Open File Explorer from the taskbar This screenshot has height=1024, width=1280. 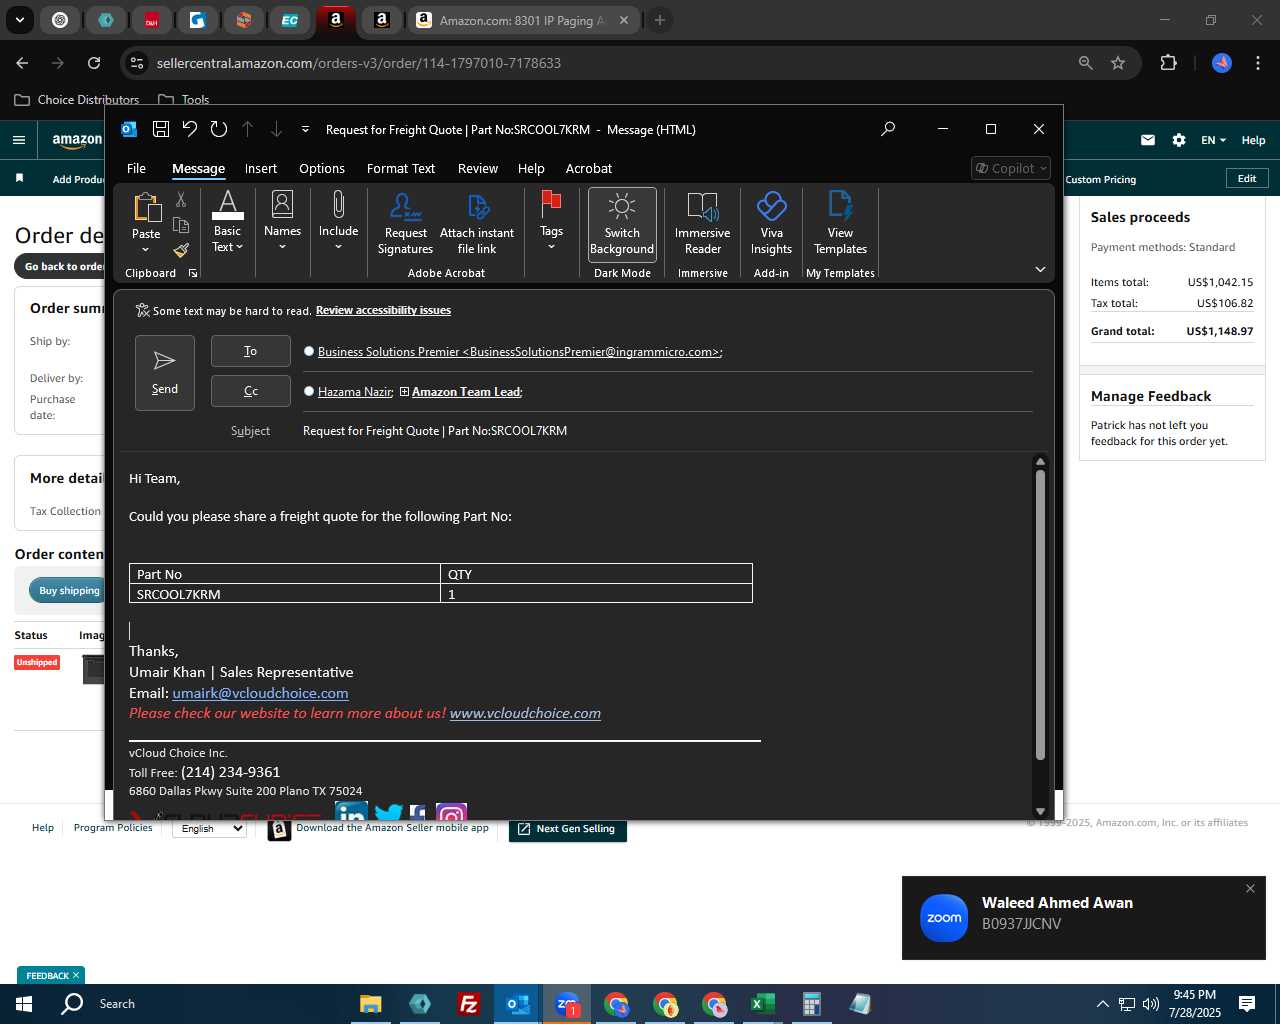pos(370,1004)
